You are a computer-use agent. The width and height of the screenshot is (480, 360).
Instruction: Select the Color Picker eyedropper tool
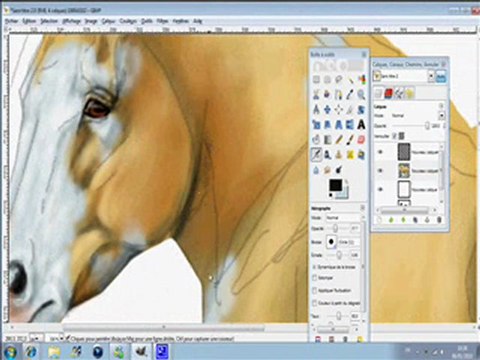click(350, 94)
